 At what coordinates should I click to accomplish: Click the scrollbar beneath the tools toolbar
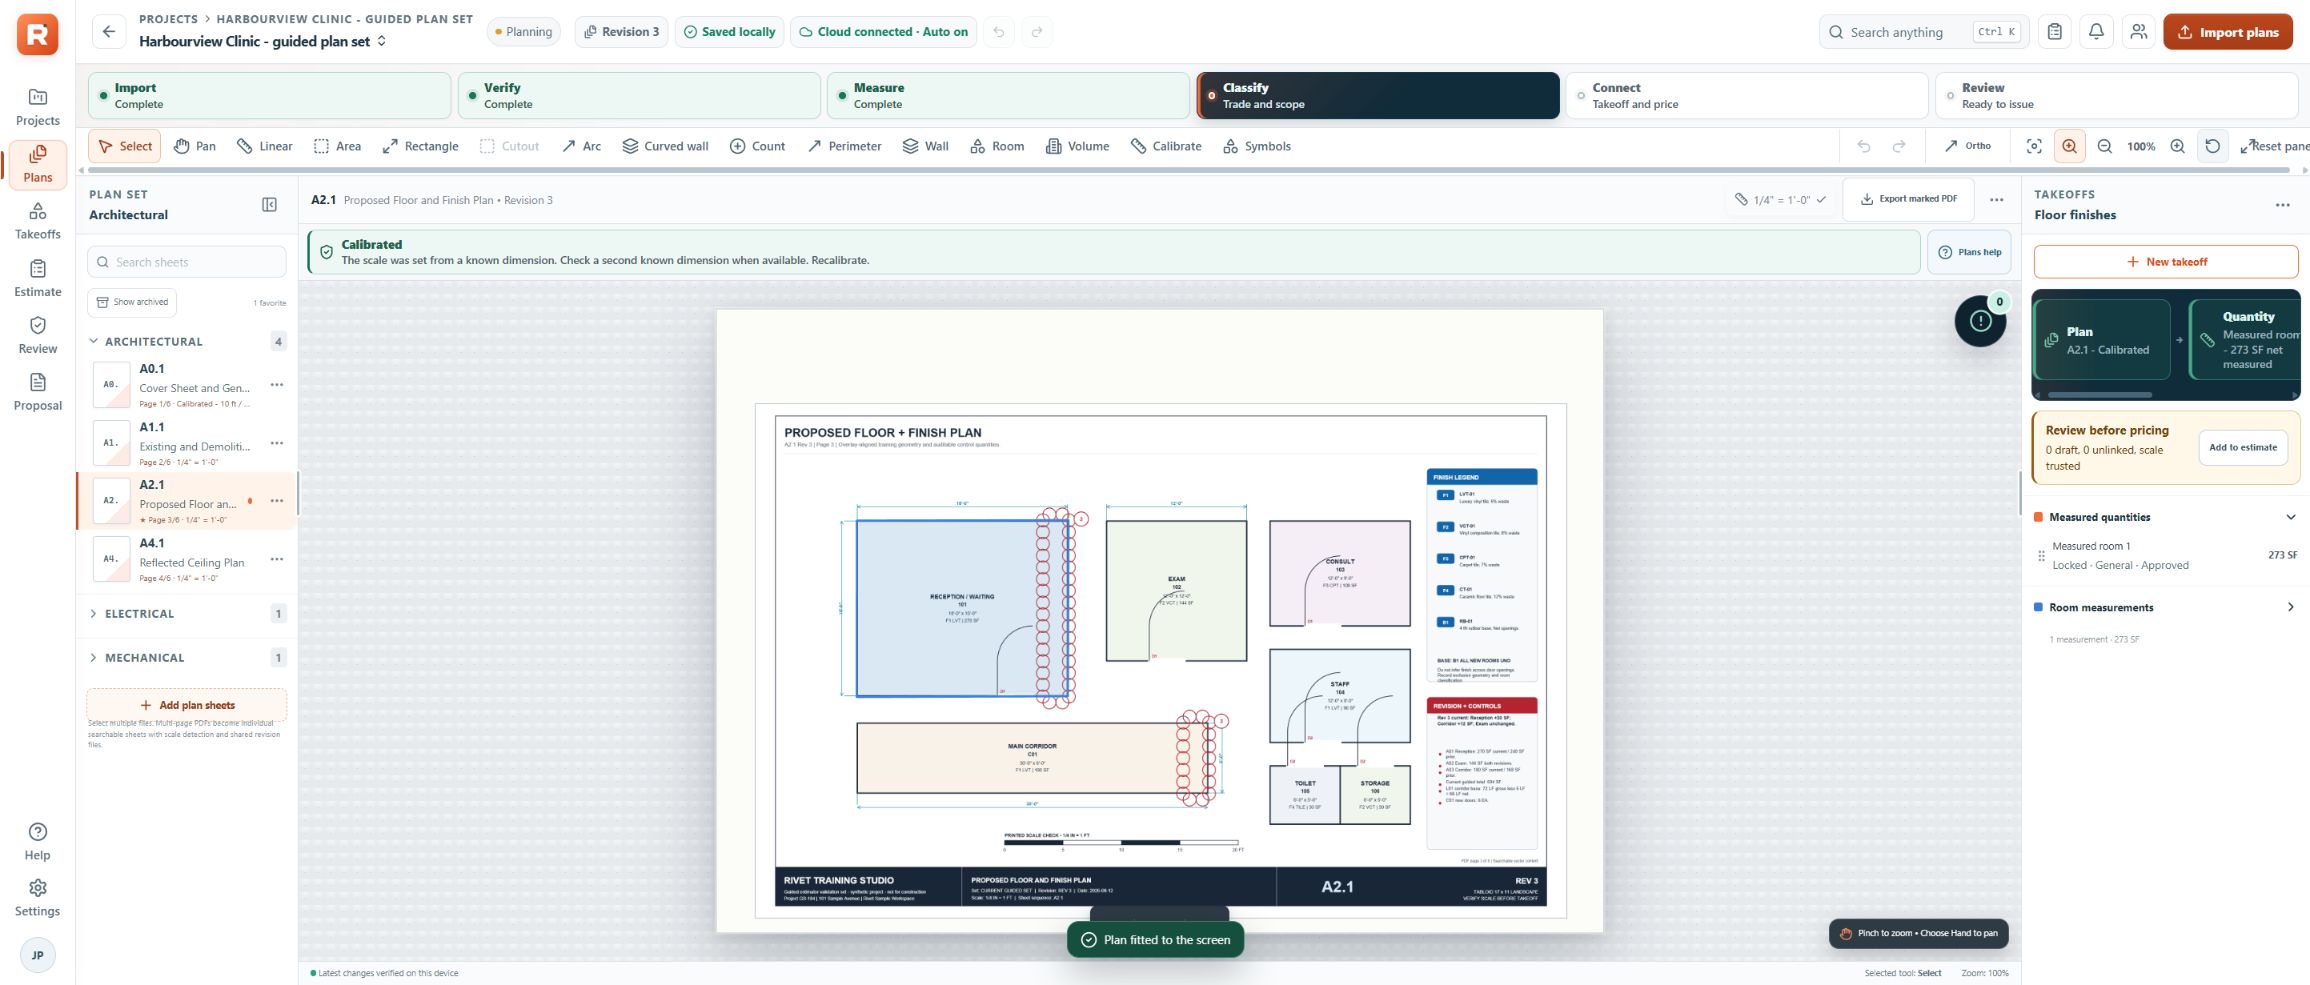(1190, 170)
